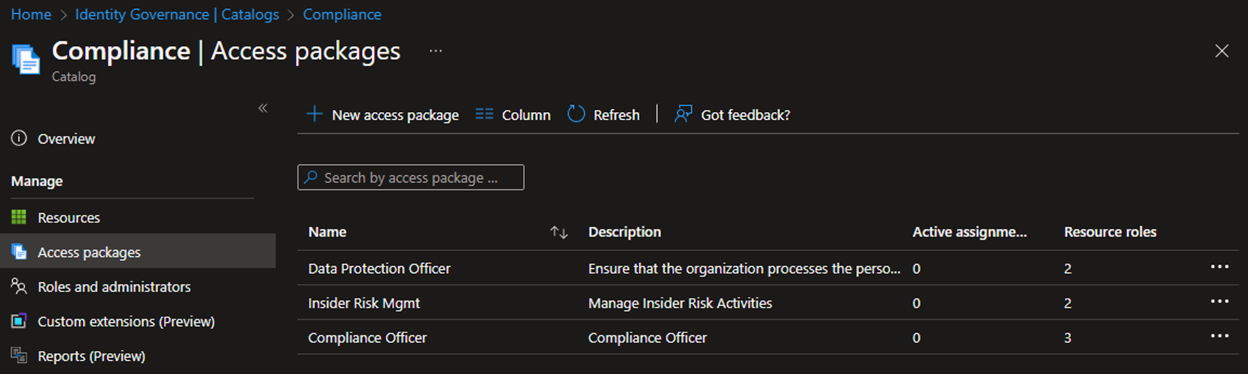Click the Name sort arrows icon

559,232
